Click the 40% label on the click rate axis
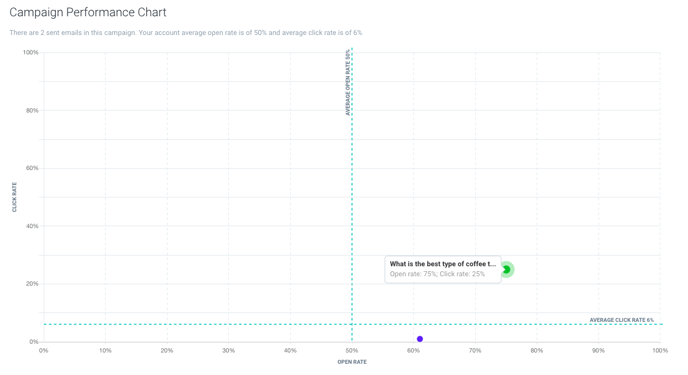This screenshot has height=375, width=688. tap(32, 226)
